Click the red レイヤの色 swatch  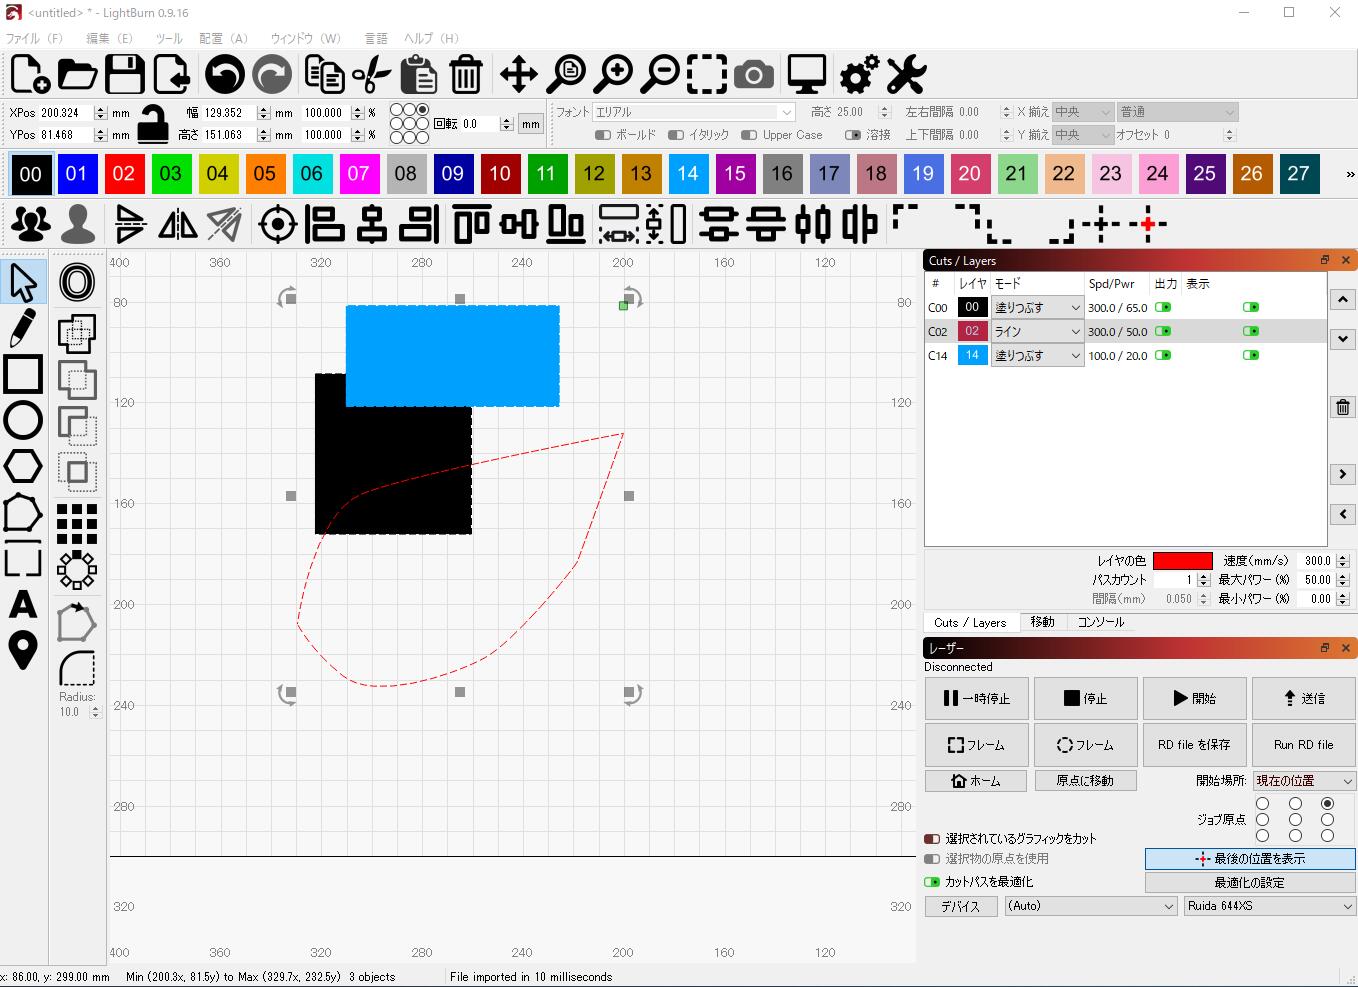(1183, 561)
